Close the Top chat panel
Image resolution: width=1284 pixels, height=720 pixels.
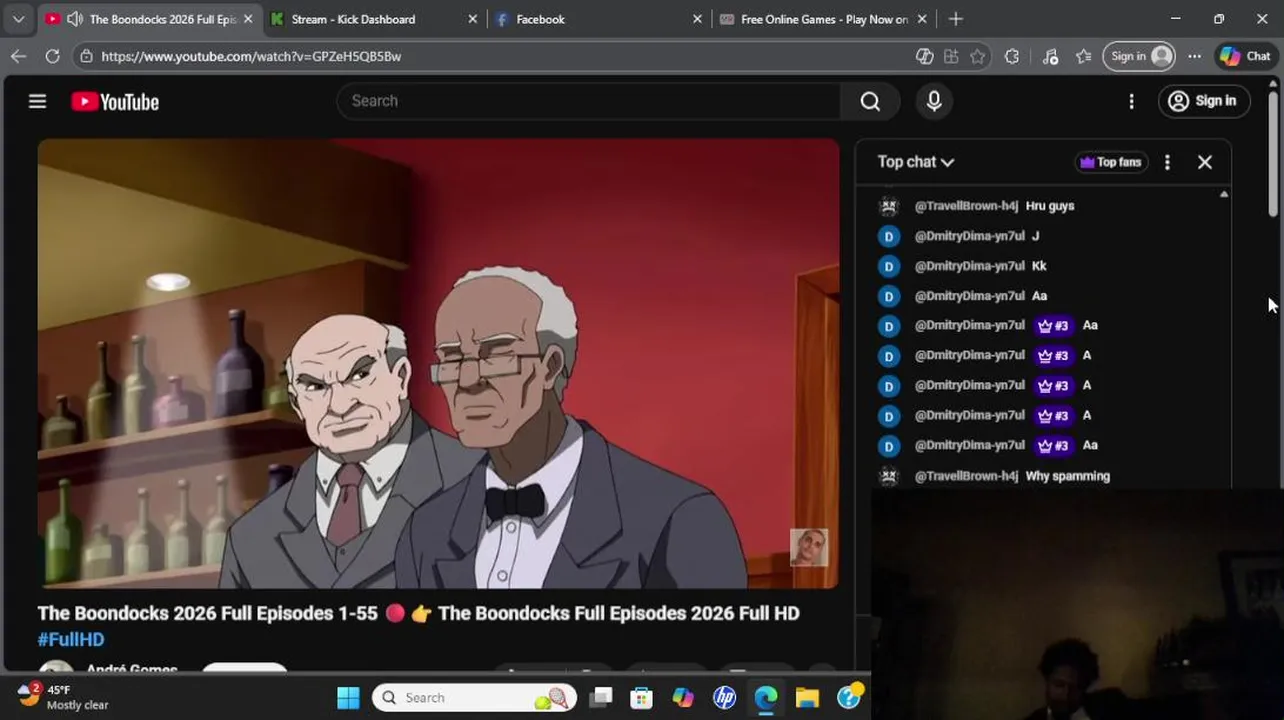coord(1204,162)
